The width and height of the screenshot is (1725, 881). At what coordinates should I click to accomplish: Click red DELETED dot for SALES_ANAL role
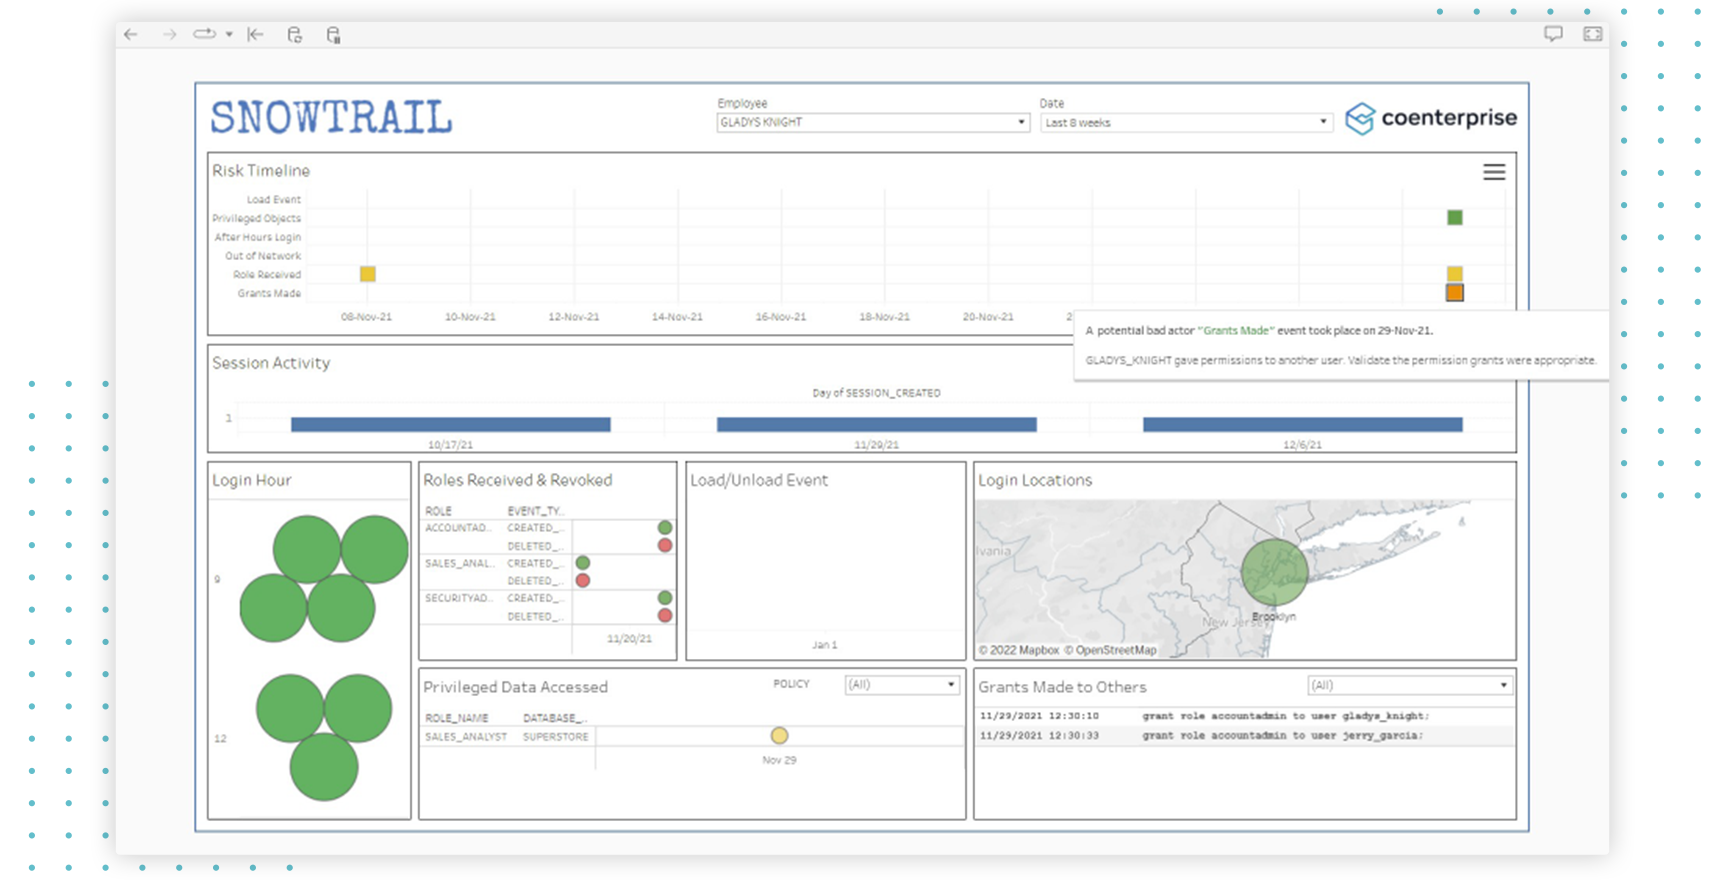tap(583, 580)
